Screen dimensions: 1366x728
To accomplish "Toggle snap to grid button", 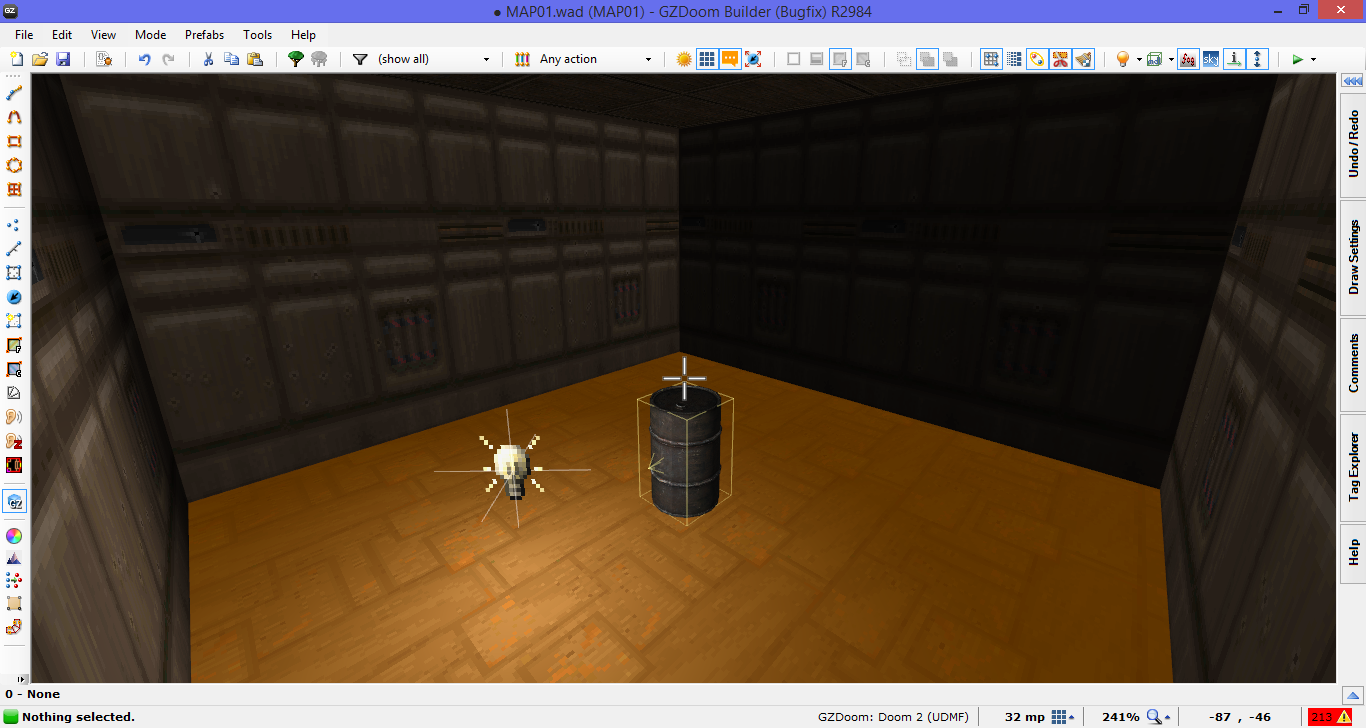I will tap(991, 59).
